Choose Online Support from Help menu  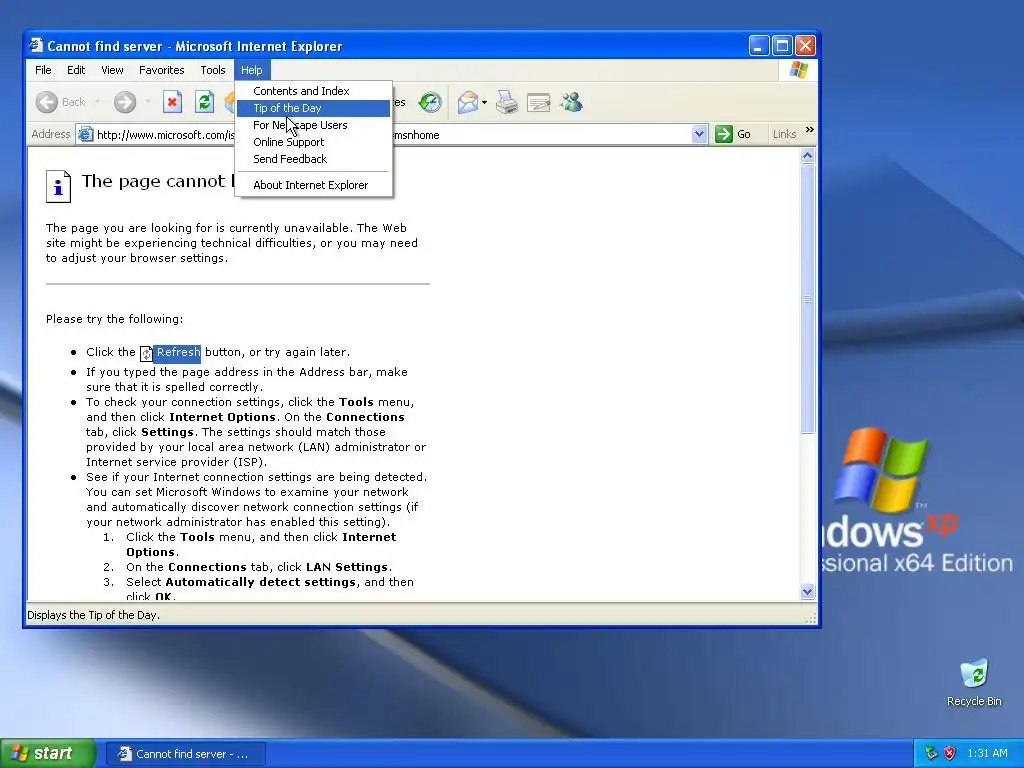313,142
